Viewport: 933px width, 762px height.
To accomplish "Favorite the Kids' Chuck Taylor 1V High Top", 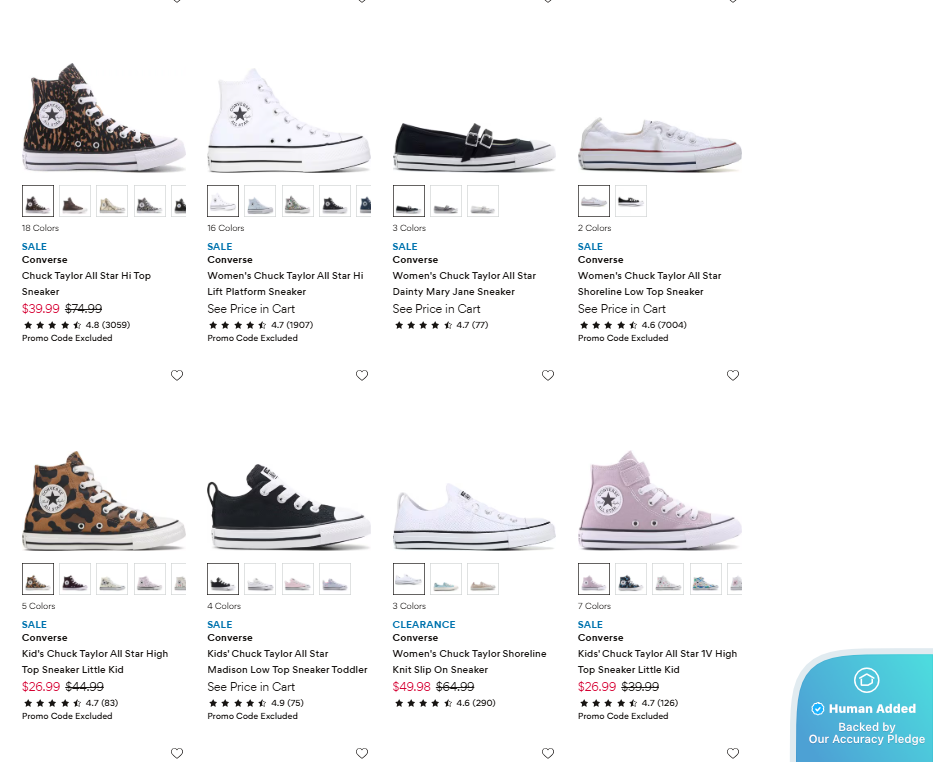I will coord(733,375).
